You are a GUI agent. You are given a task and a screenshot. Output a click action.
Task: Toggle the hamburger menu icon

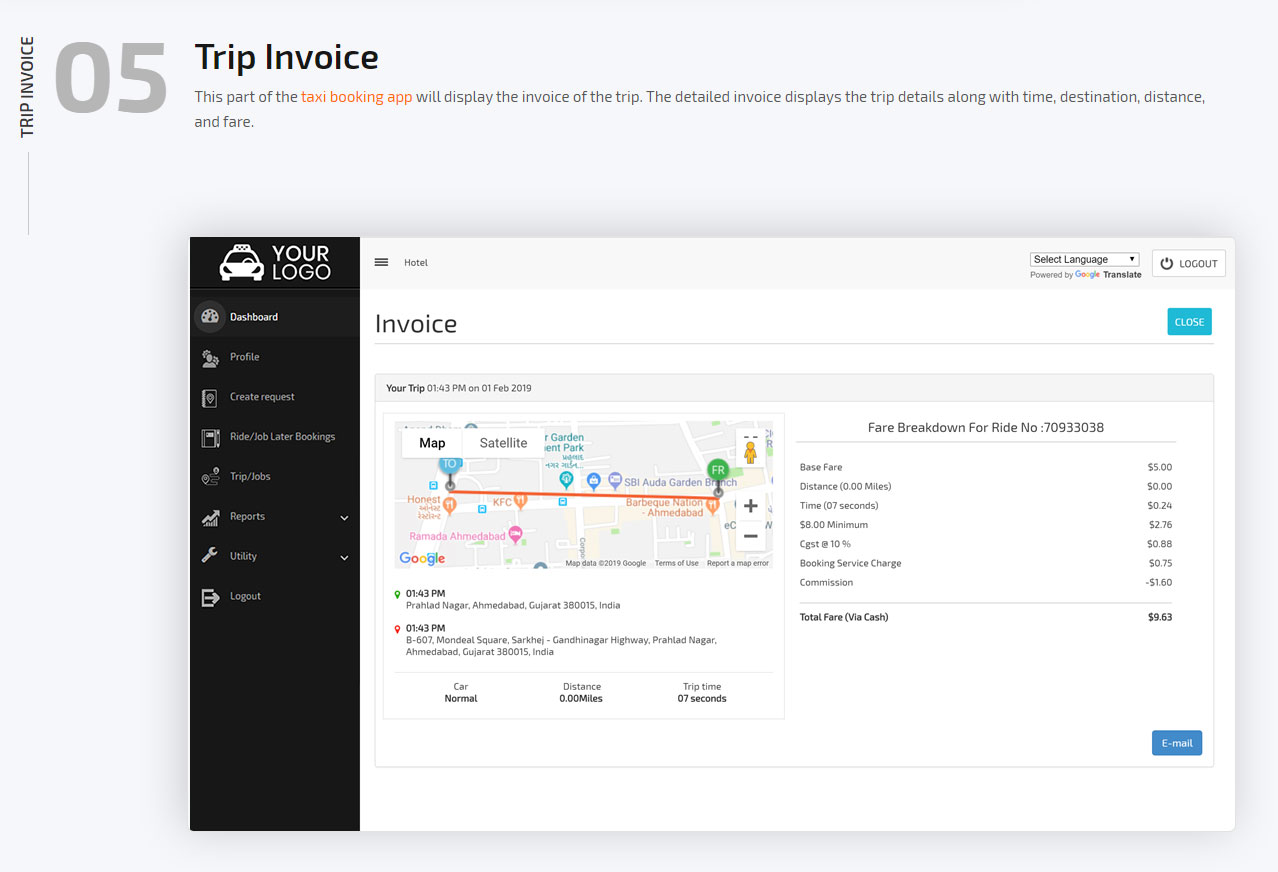[381, 263]
